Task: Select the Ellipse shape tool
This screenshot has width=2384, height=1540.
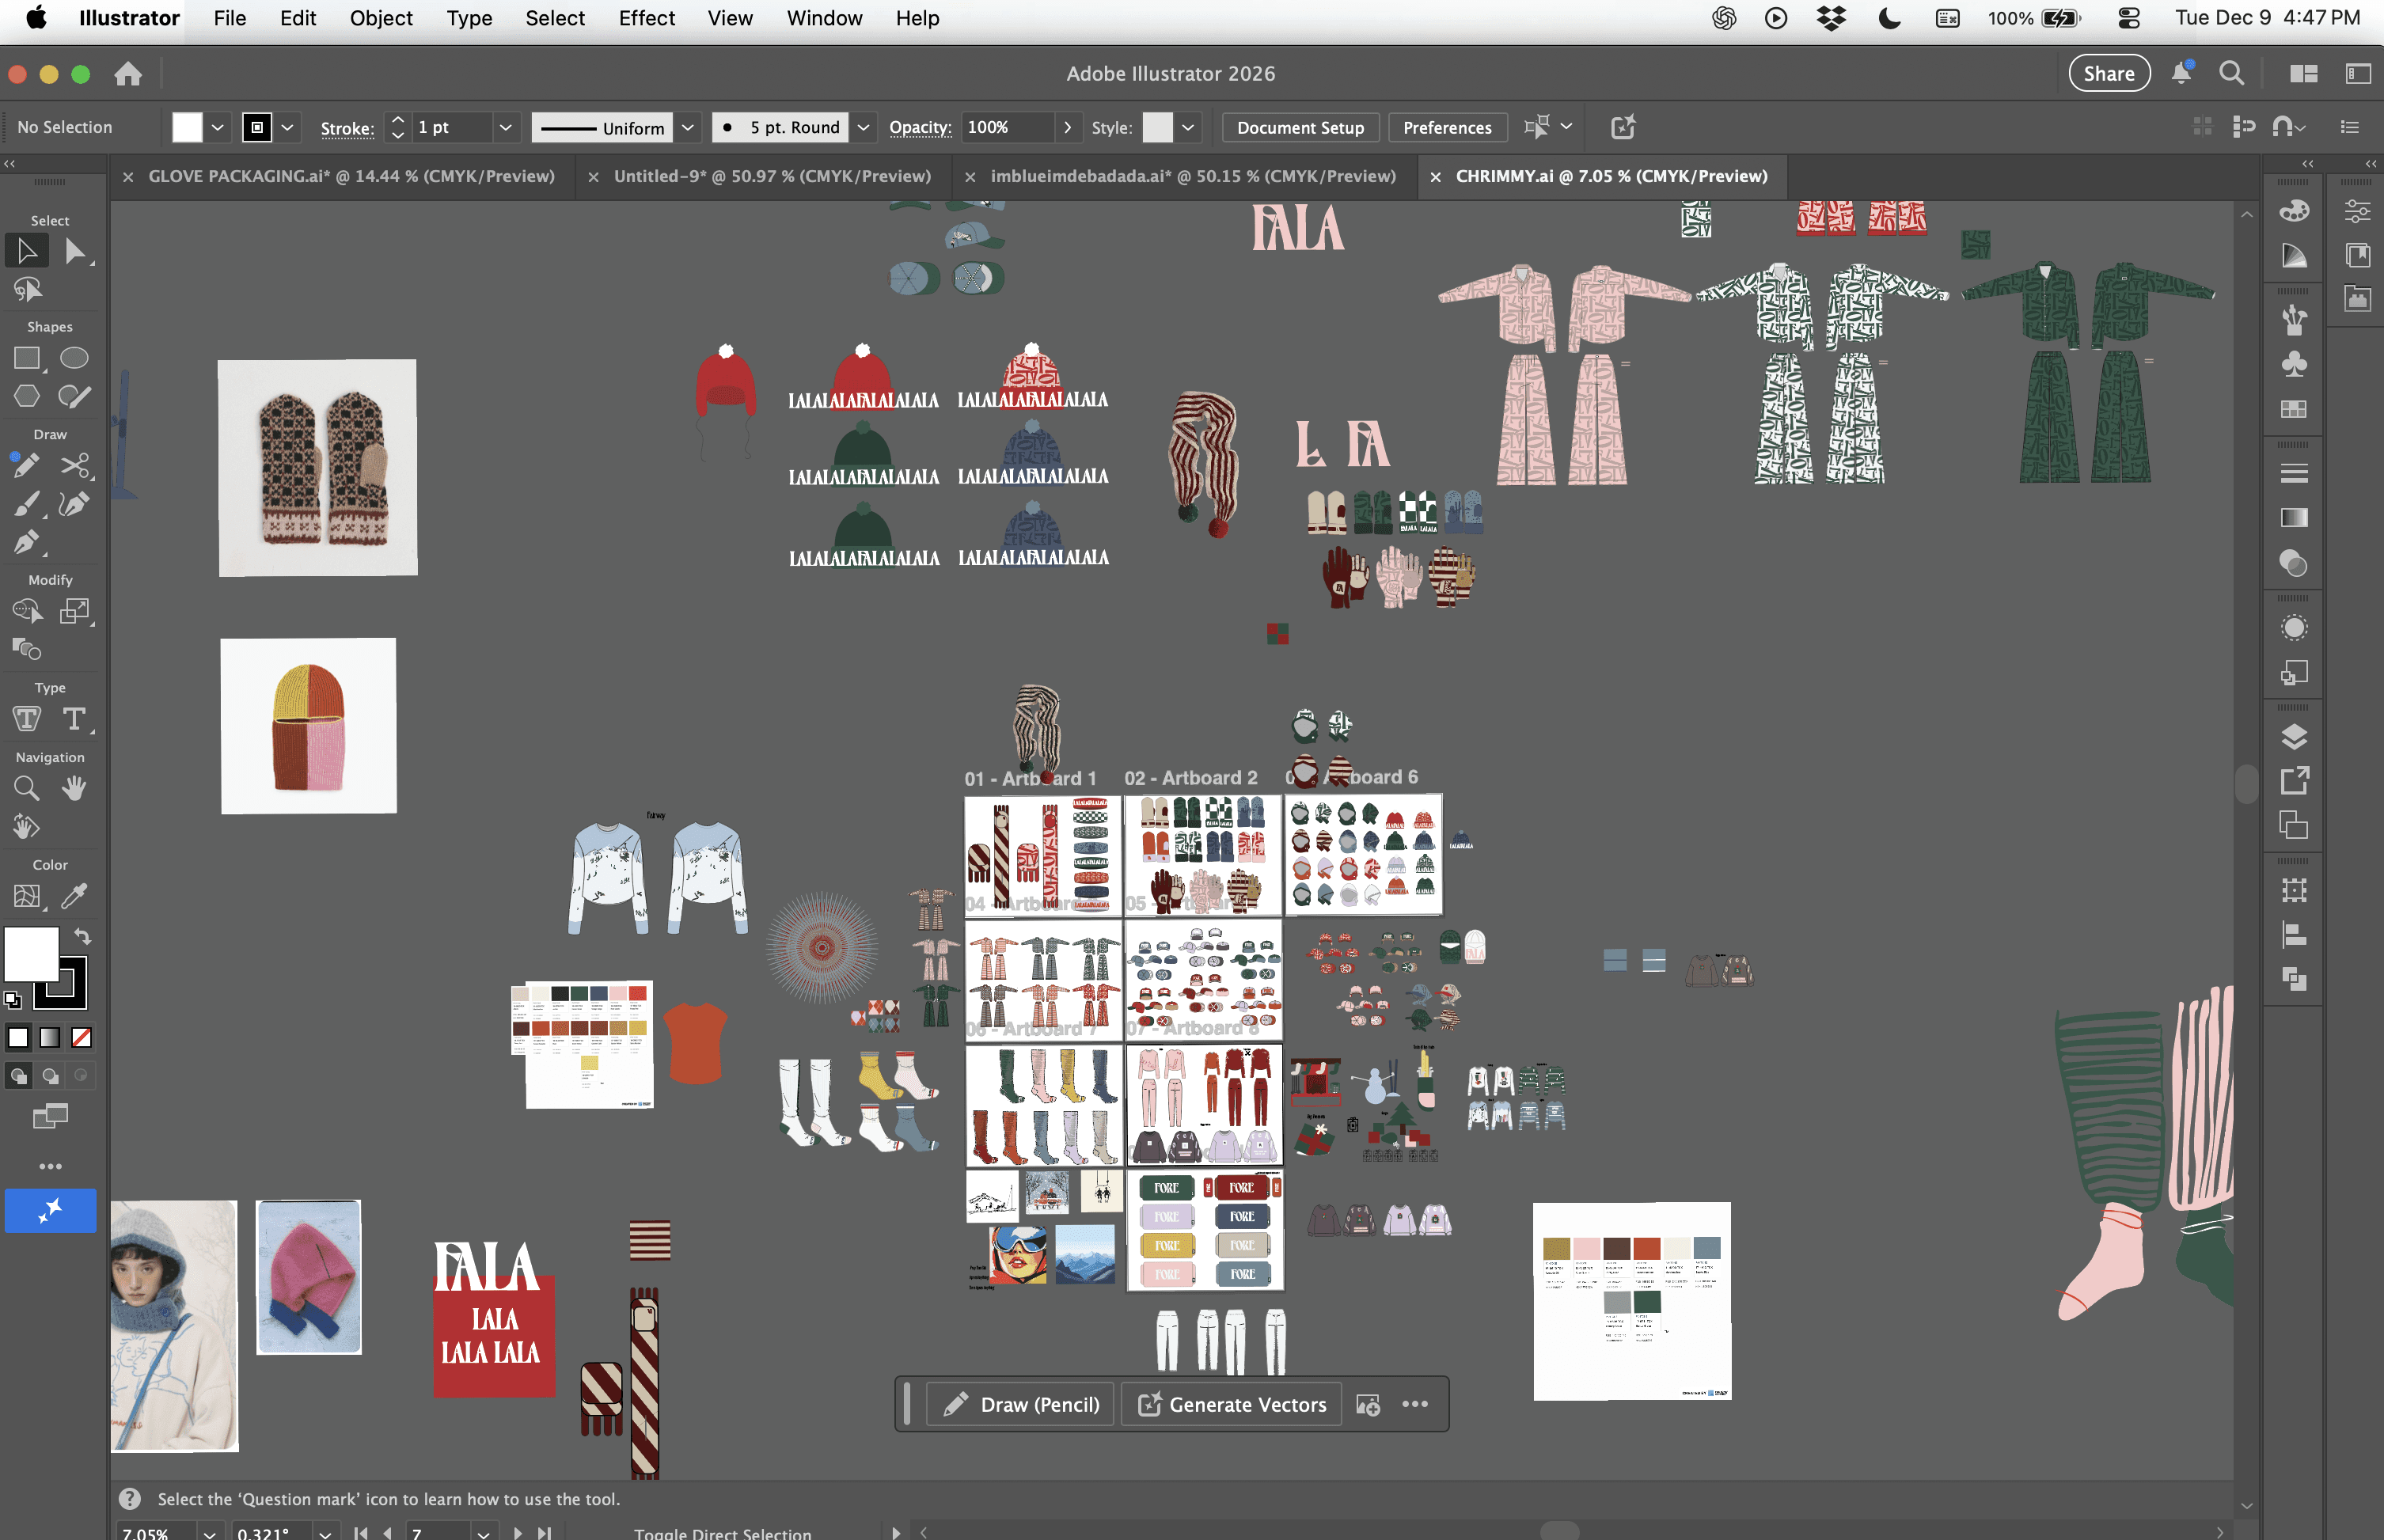Action: [74, 358]
